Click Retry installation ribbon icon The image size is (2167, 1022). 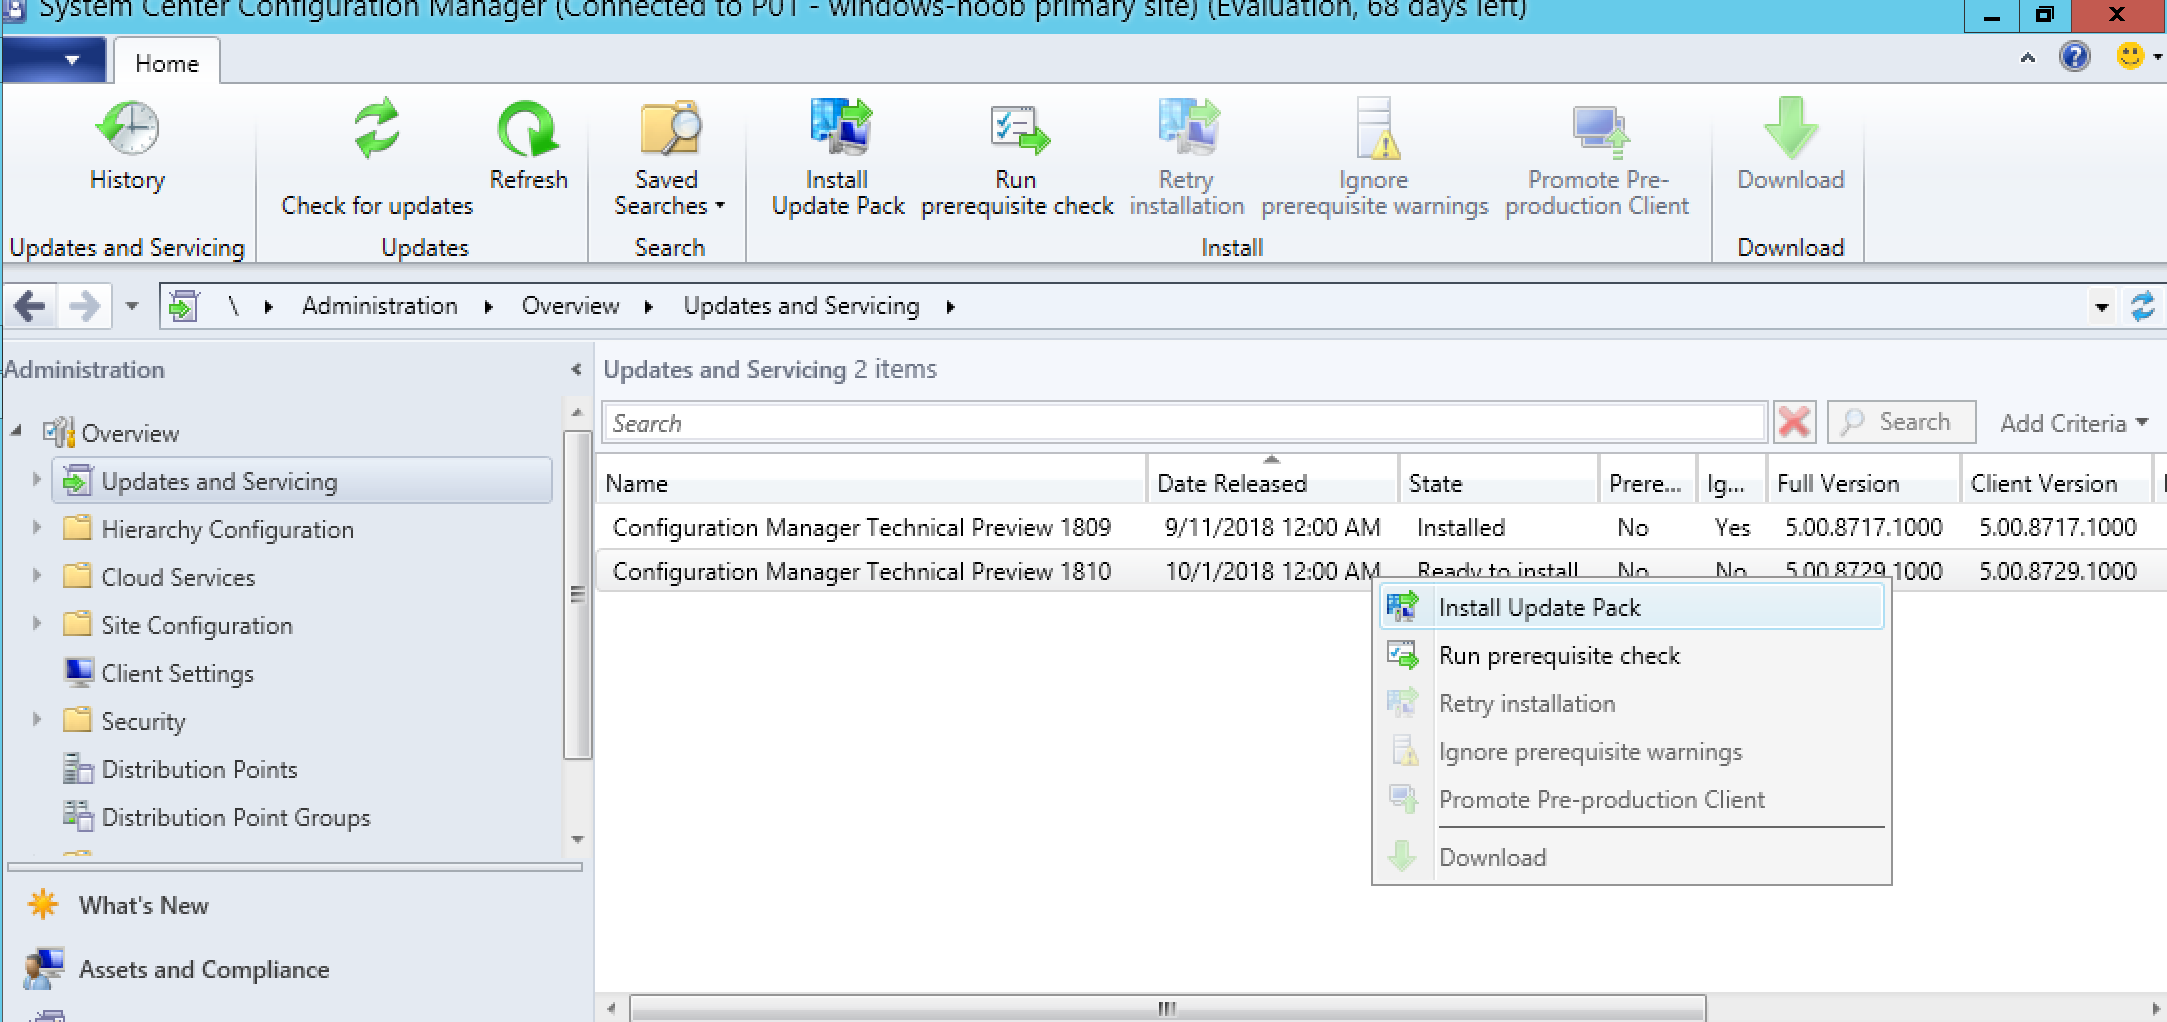pos(1187,158)
